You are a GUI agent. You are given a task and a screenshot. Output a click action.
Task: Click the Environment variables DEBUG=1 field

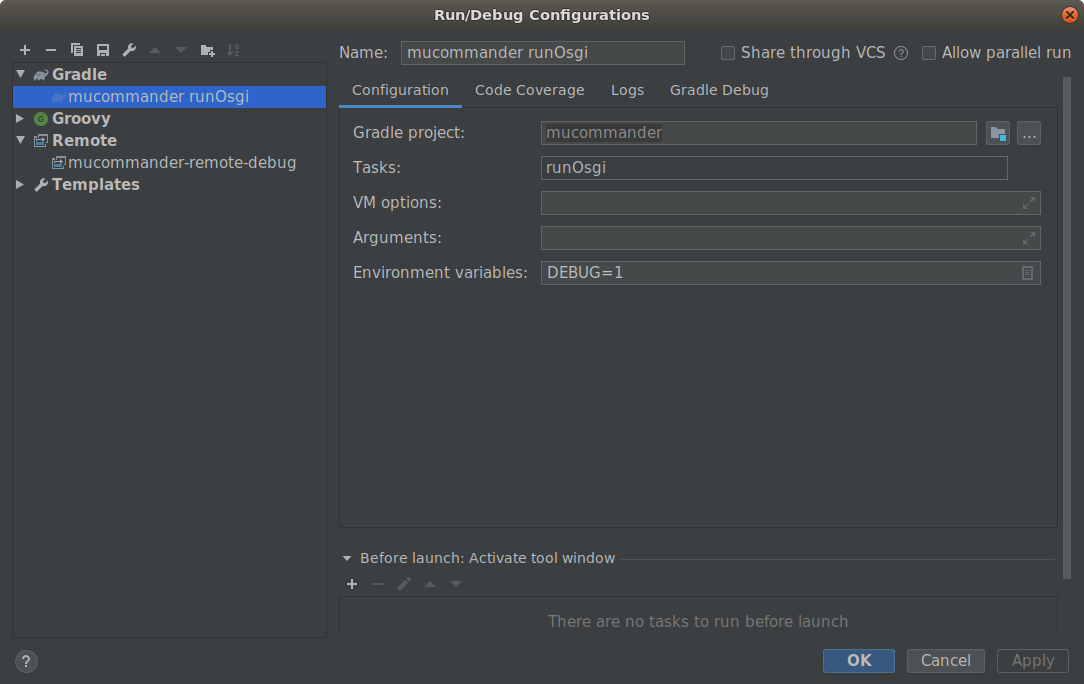[790, 273]
